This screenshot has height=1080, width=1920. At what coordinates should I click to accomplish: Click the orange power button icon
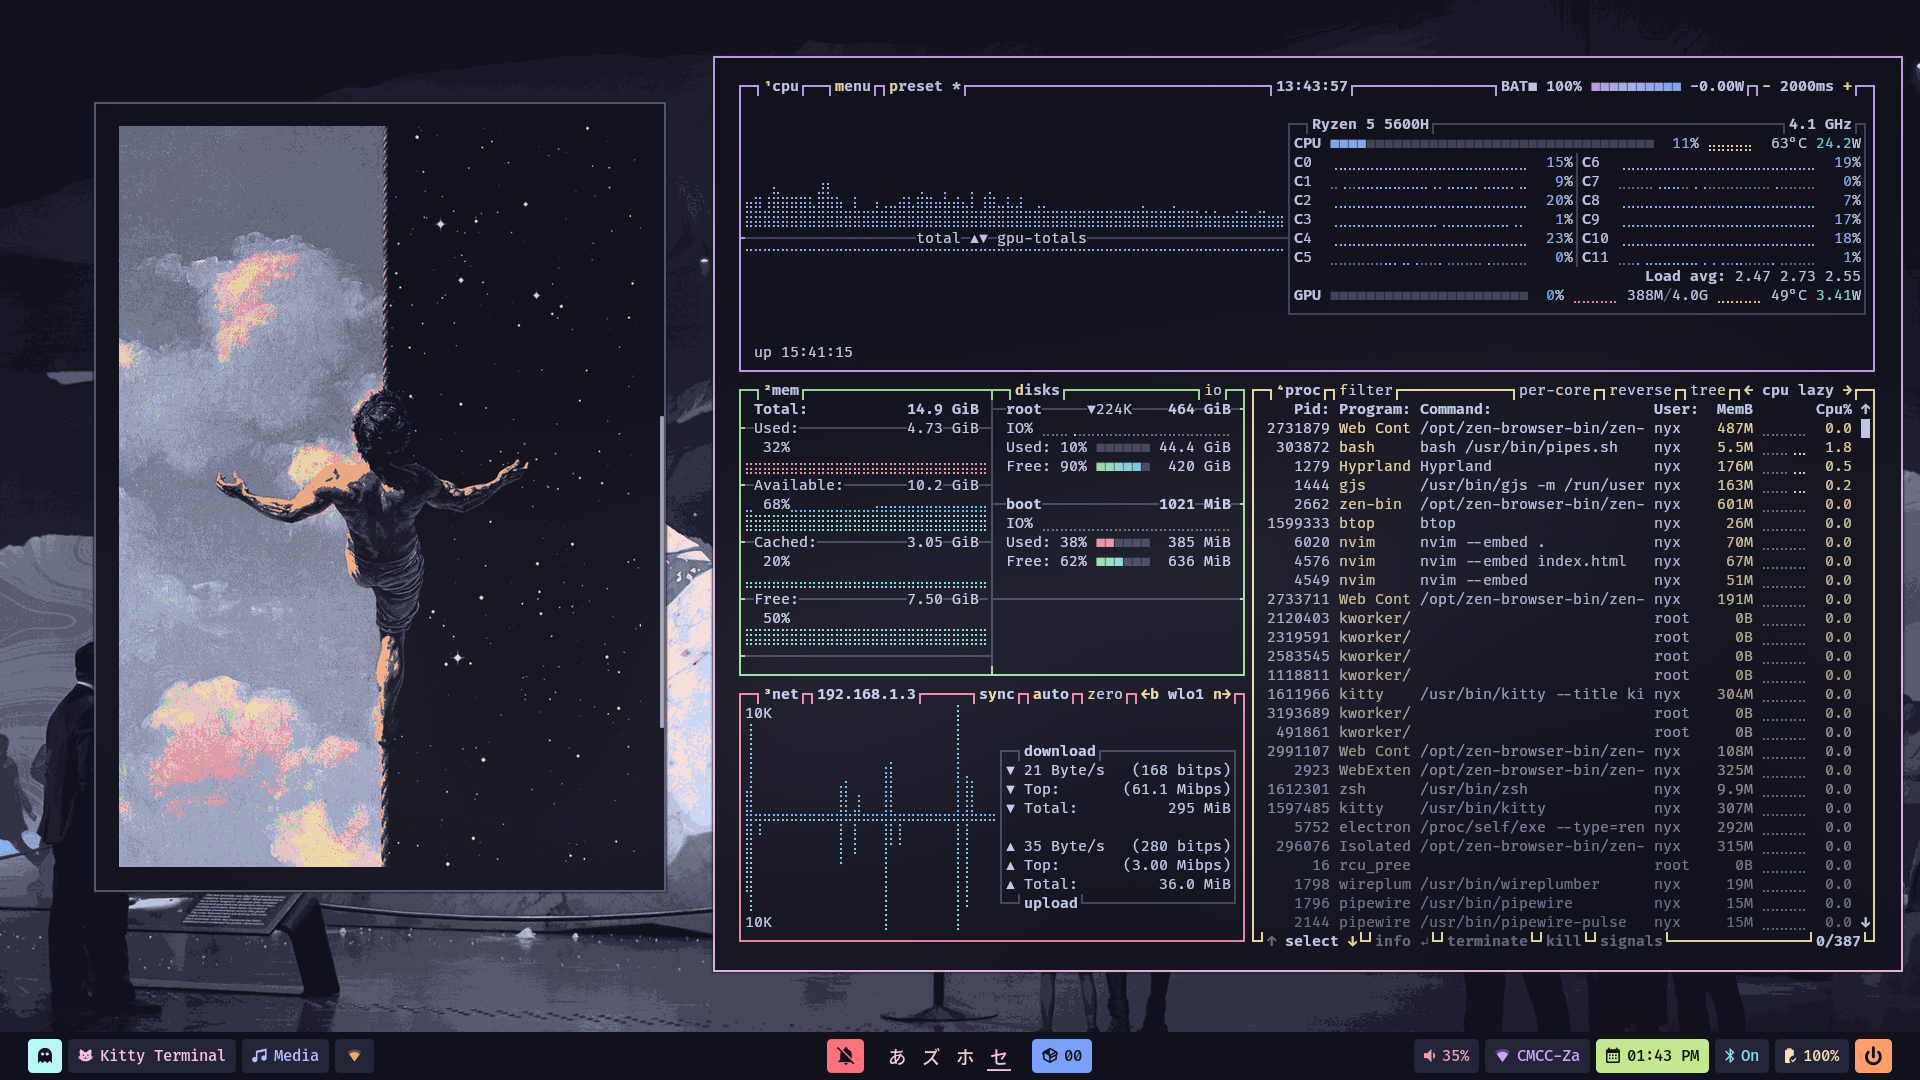pos(1873,1056)
